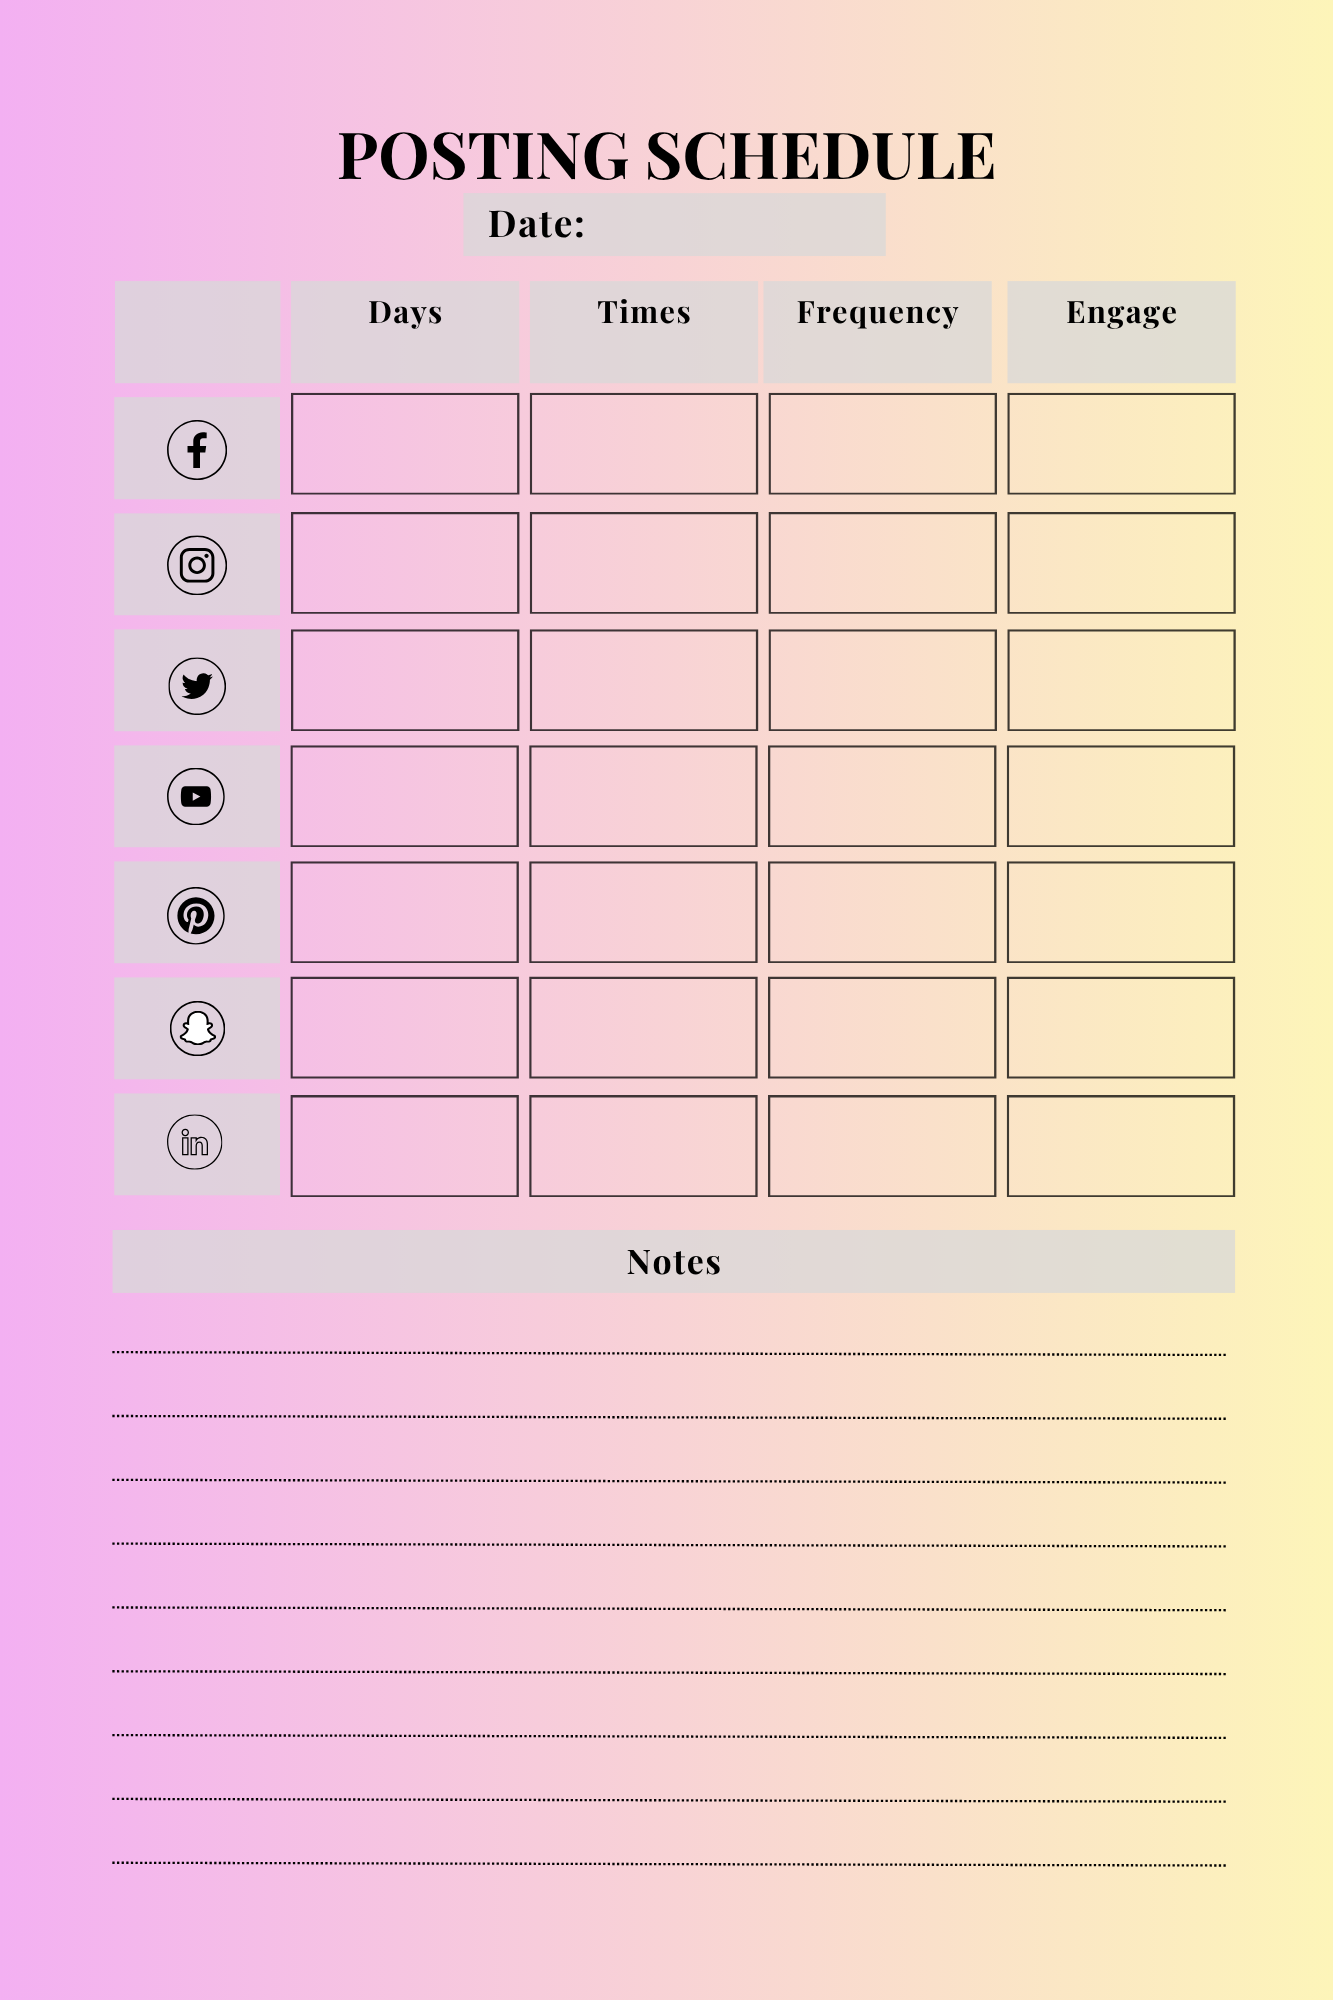The image size is (1333, 2000).
Task: Click the Notes section header
Action: [674, 1262]
